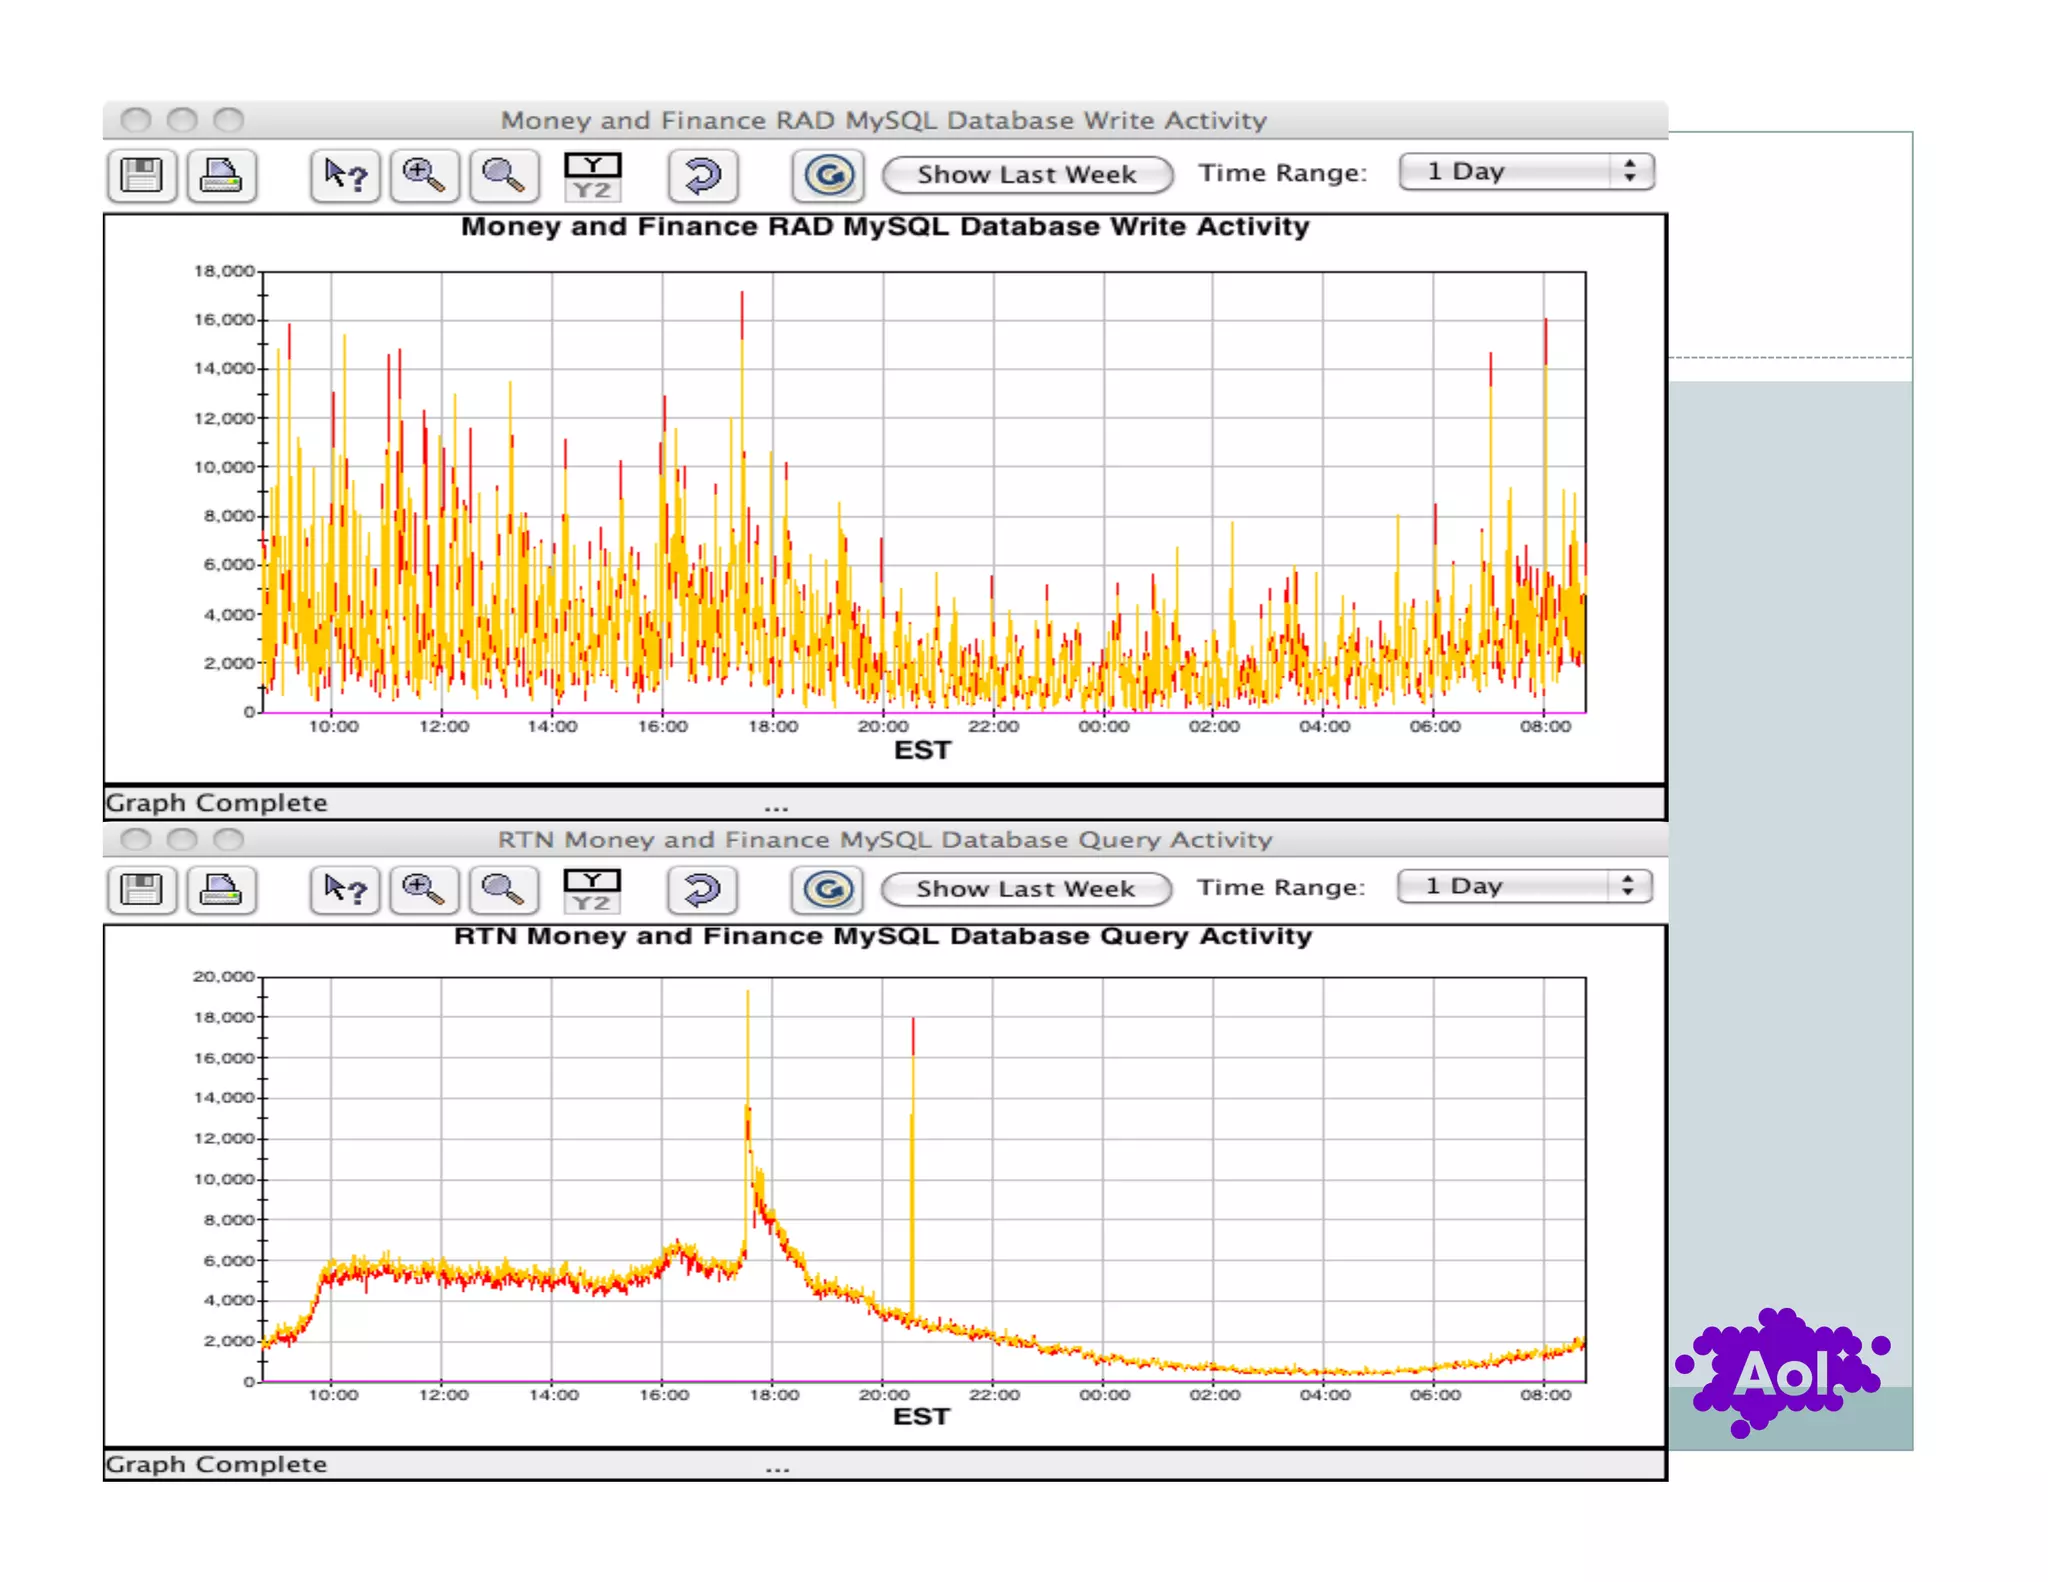Select pointer help tool in Write Activity window
This screenshot has width=2048, height=1582.
click(345, 175)
